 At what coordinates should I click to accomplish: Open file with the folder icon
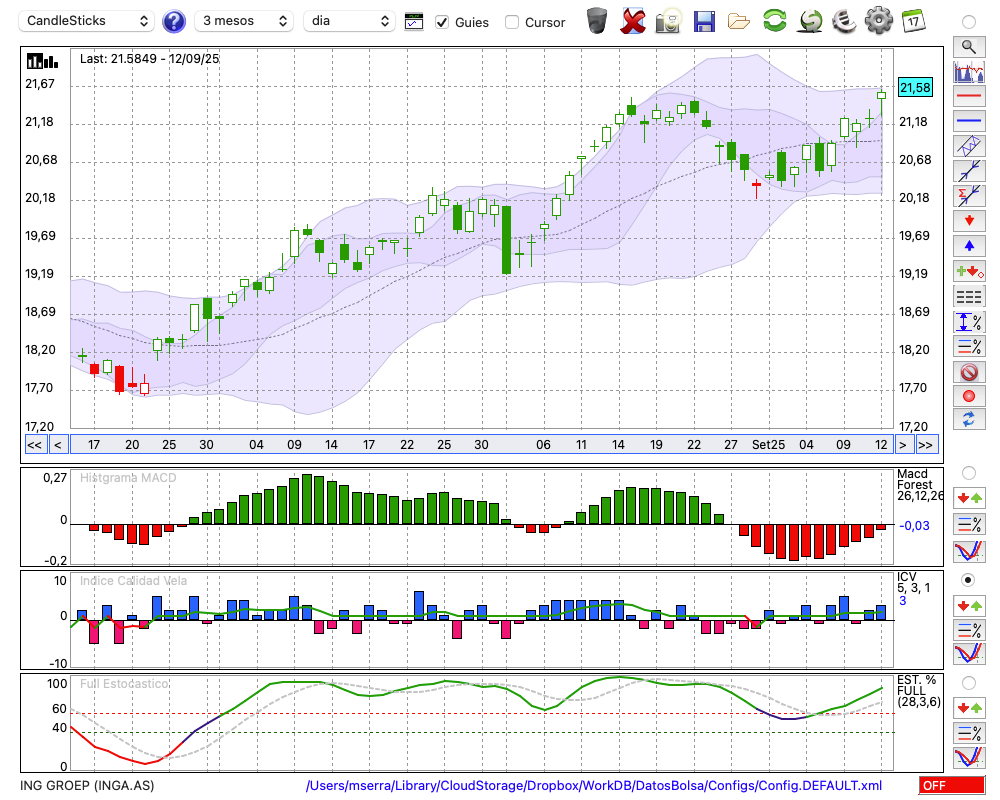(739, 22)
